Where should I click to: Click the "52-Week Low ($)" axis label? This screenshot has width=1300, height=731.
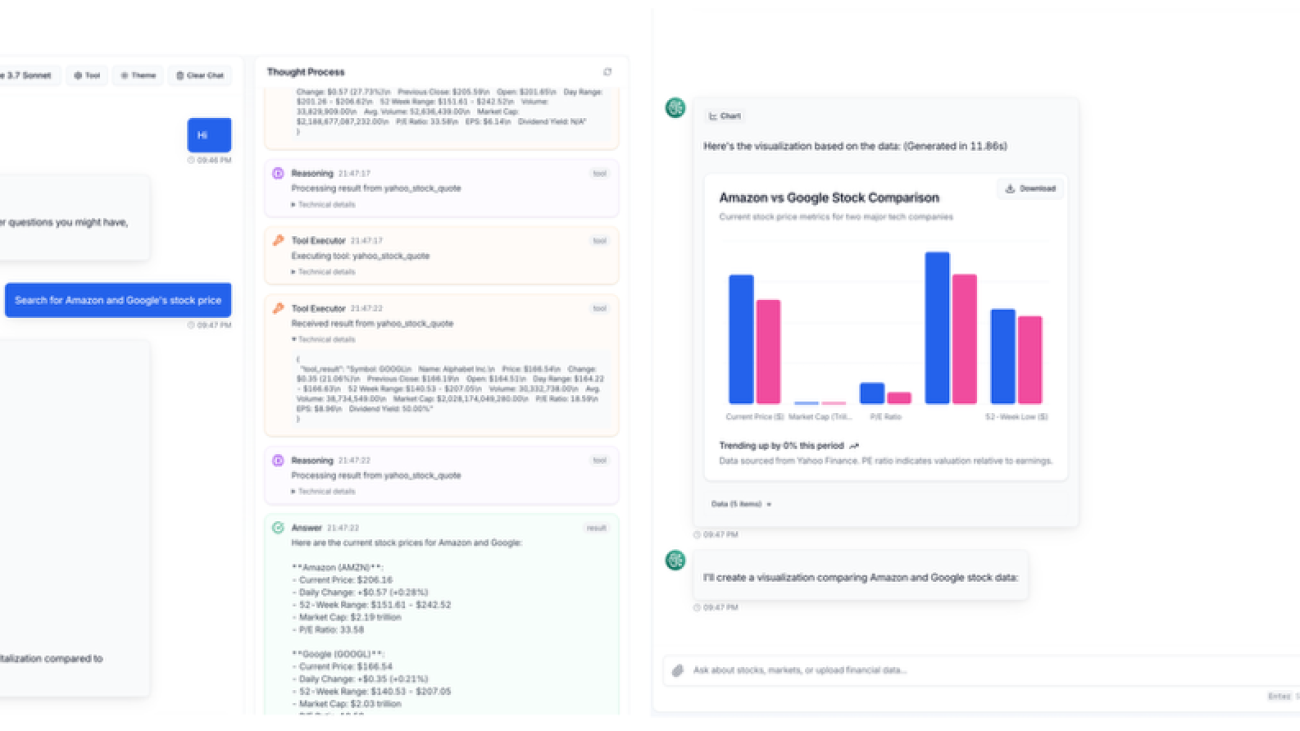tap(1017, 416)
